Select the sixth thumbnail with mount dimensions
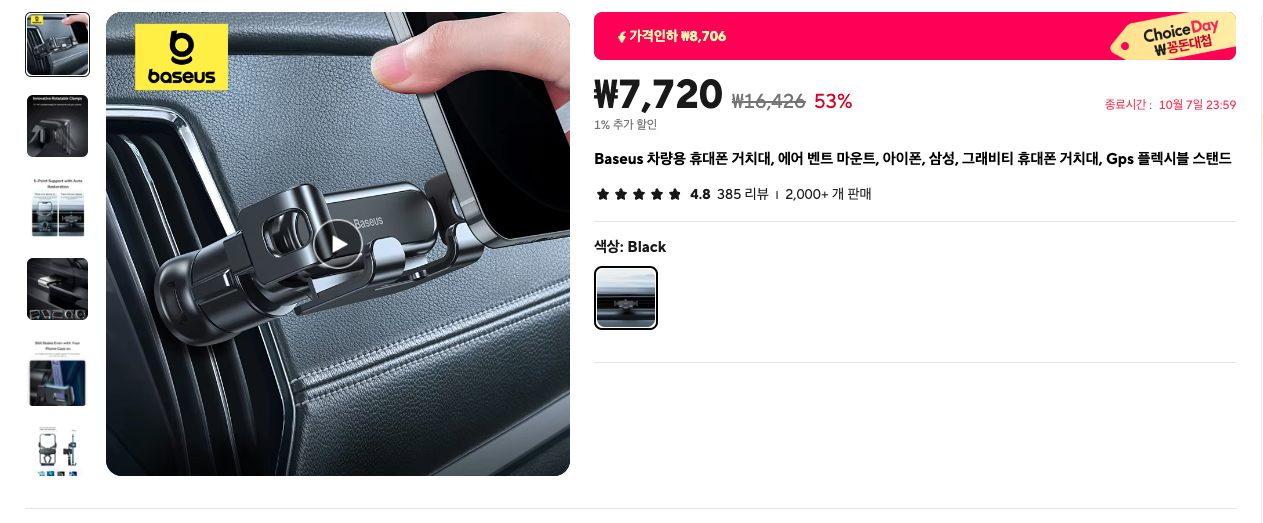The image size is (1263, 523). click(x=57, y=449)
